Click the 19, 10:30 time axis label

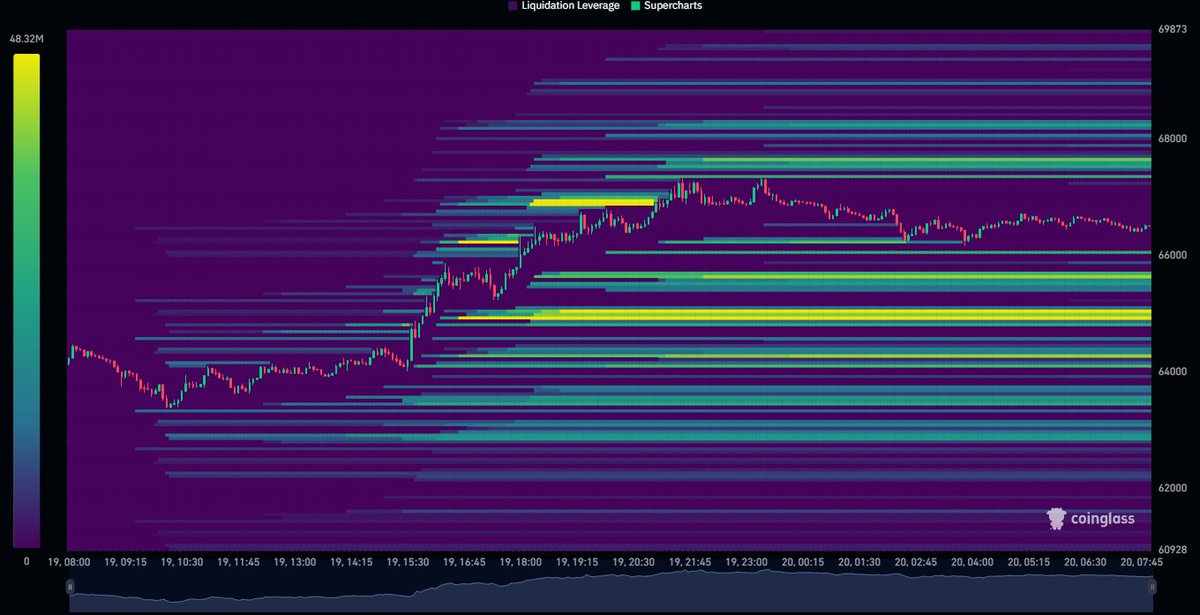pyautogui.click(x=182, y=563)
